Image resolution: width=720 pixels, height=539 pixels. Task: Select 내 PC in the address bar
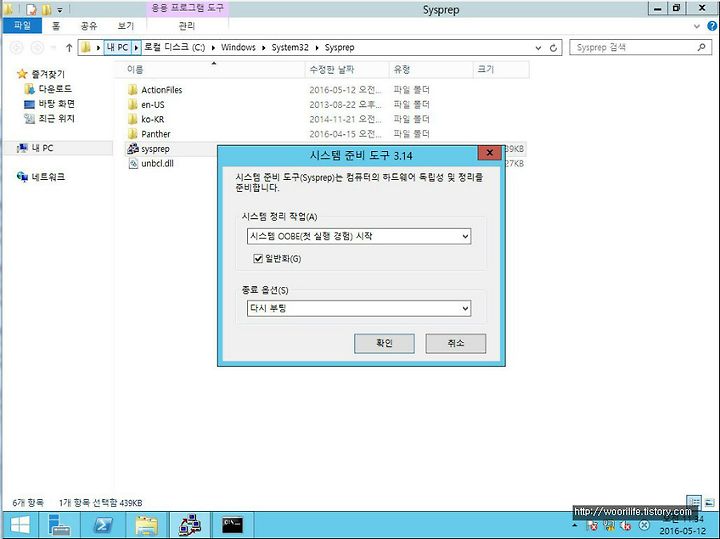point(118,47)
